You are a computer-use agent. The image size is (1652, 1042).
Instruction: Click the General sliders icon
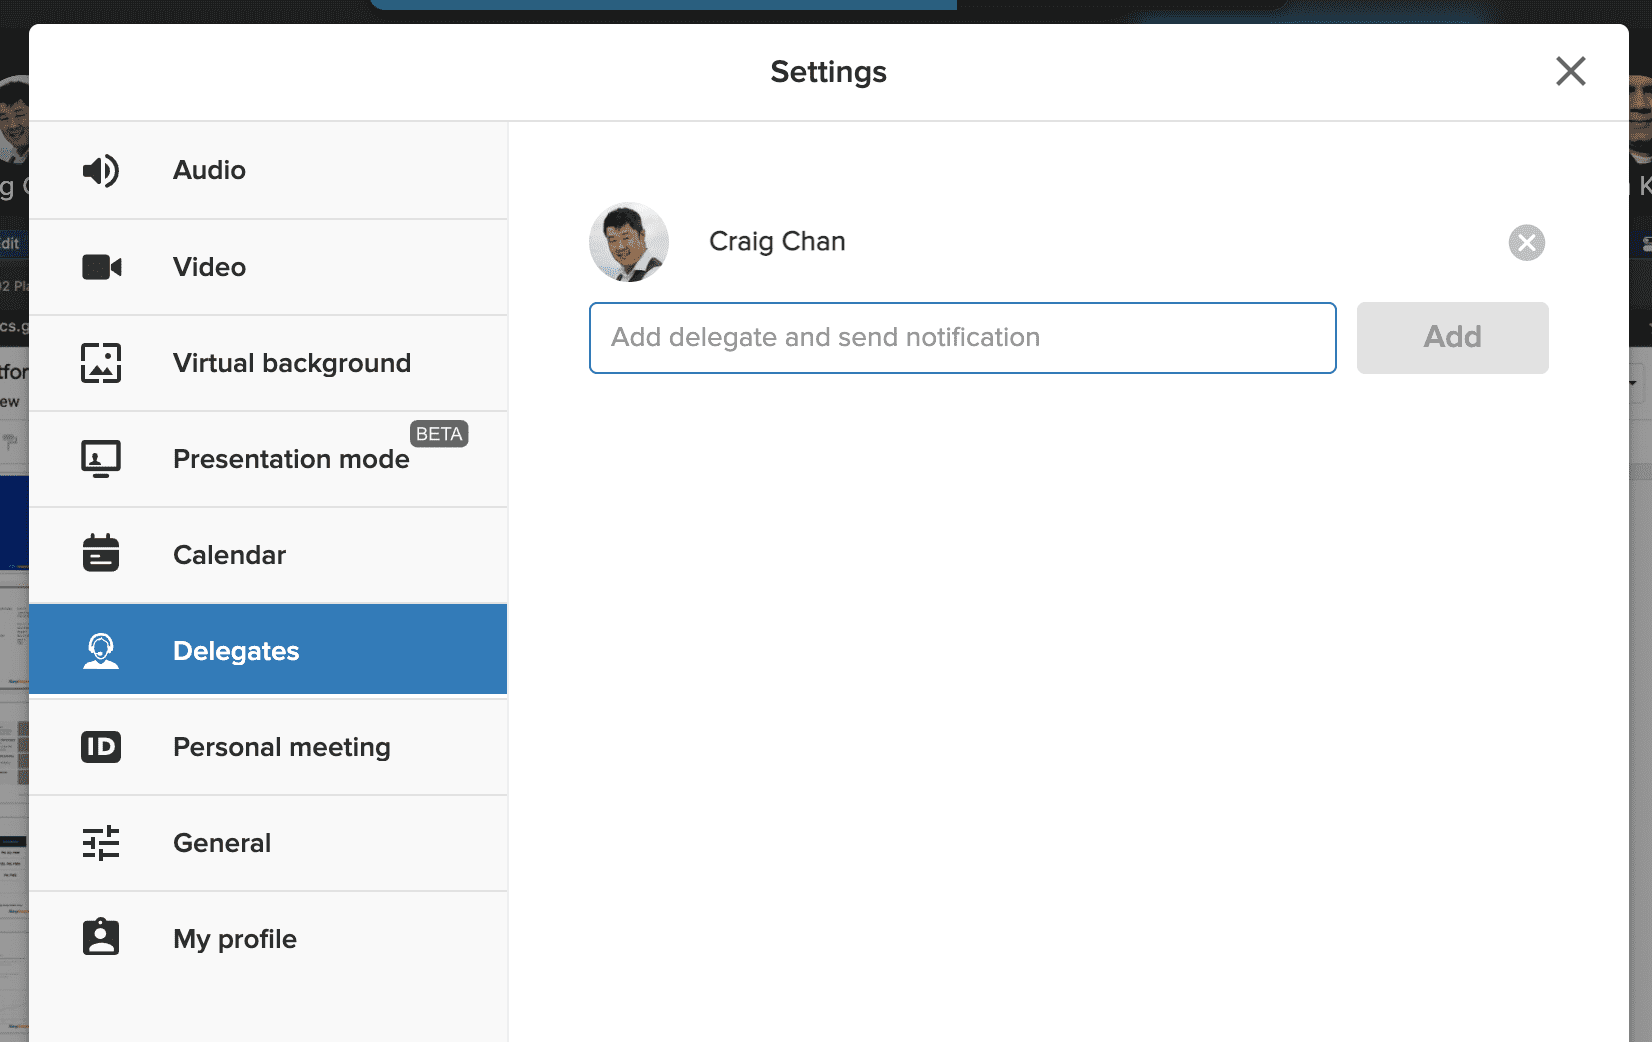point(101,843)
